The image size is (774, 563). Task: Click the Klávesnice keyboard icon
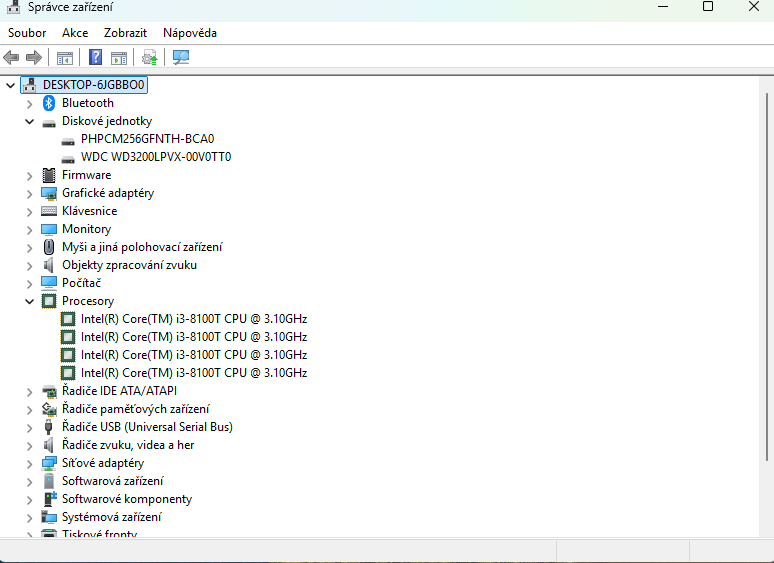click(x=49, y=211)
